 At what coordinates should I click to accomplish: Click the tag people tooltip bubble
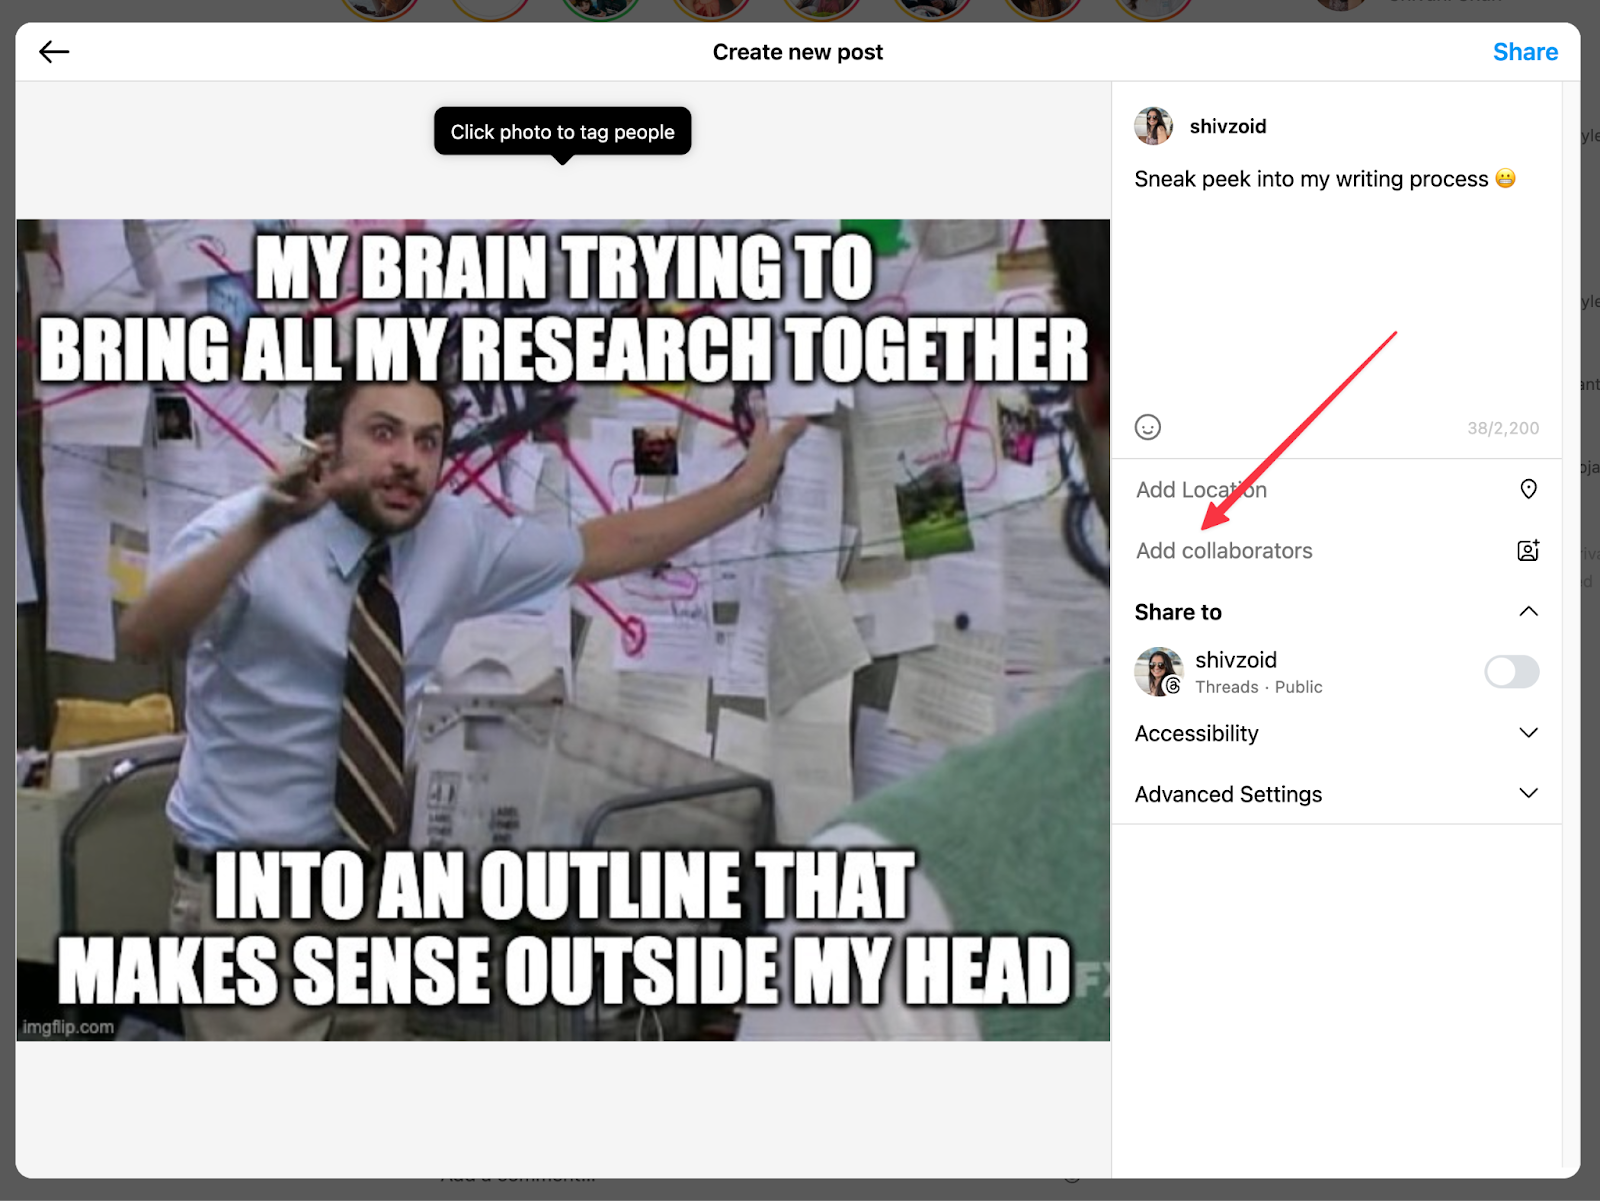[562, 131]
